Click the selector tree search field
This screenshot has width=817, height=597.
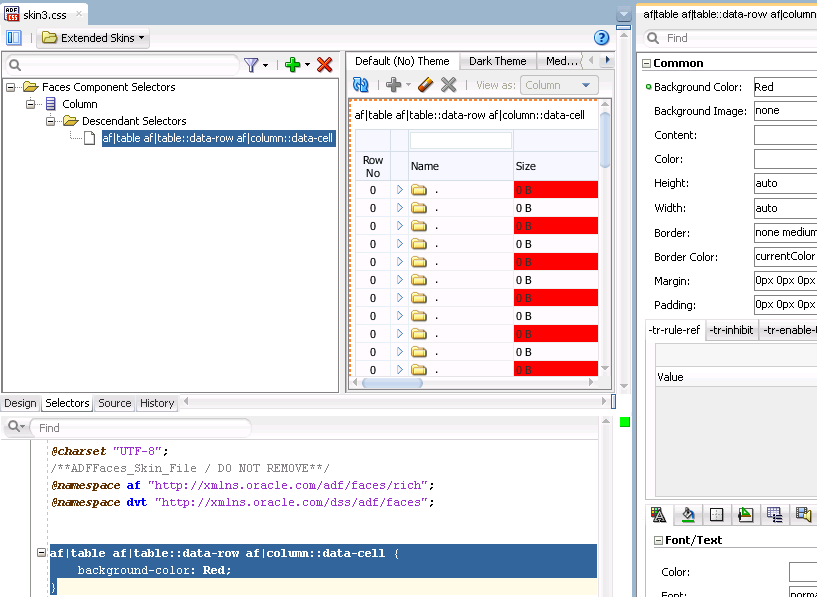[122, 65]
